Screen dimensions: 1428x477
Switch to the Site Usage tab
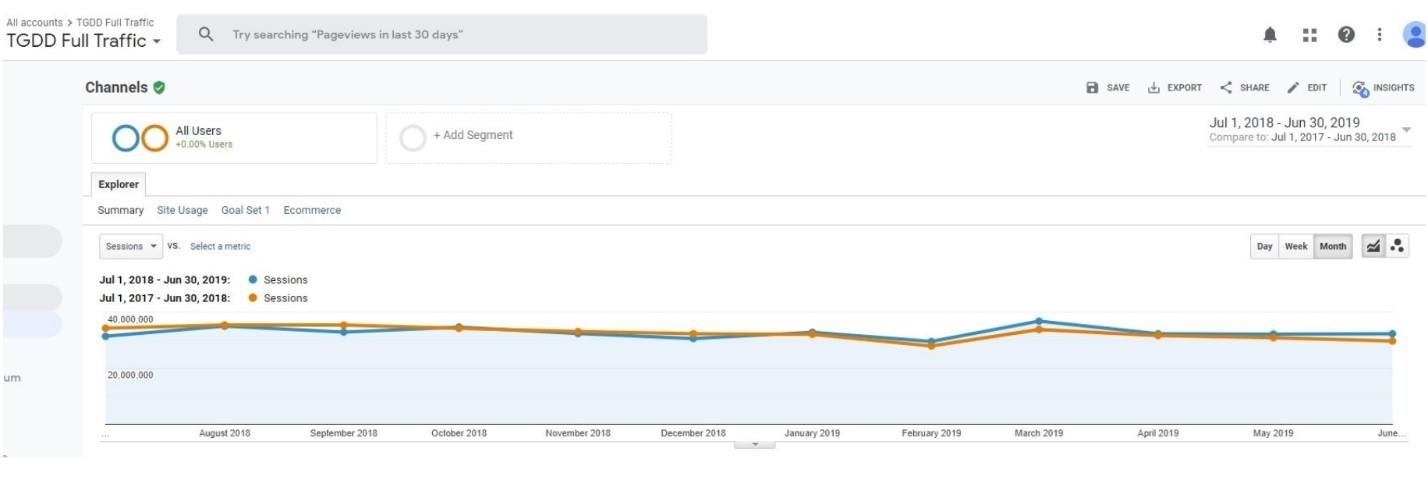(x=182, y=210)
